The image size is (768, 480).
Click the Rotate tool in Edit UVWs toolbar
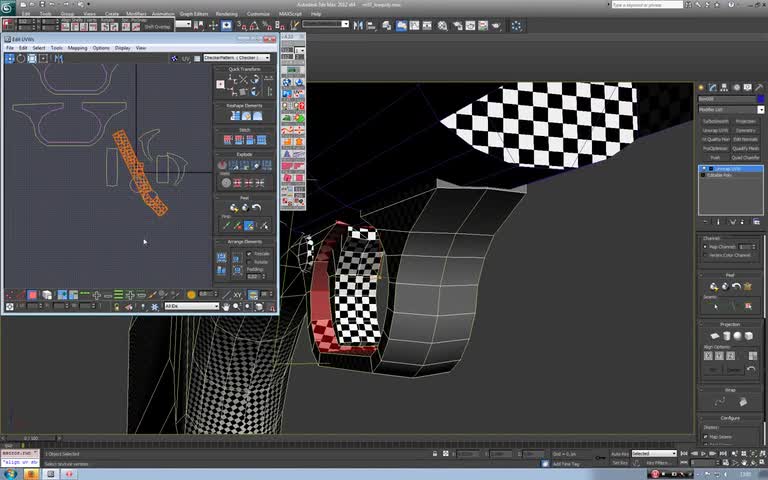pyautogui.click(x=21, y=59)
